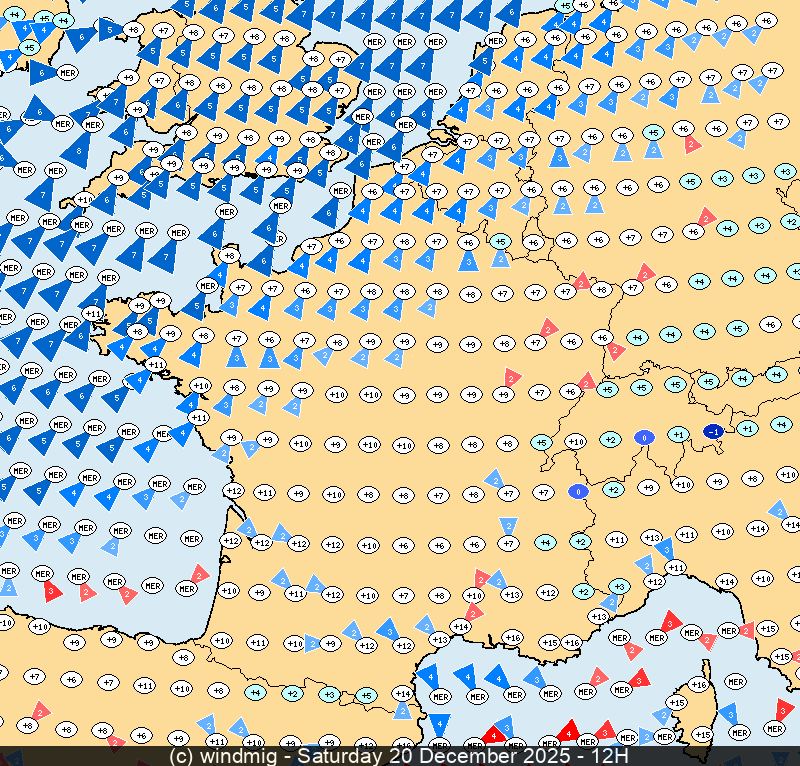Click the +16 temperature label on Corsica
Viewport: 800px width, 766px height.
point(698,685)
